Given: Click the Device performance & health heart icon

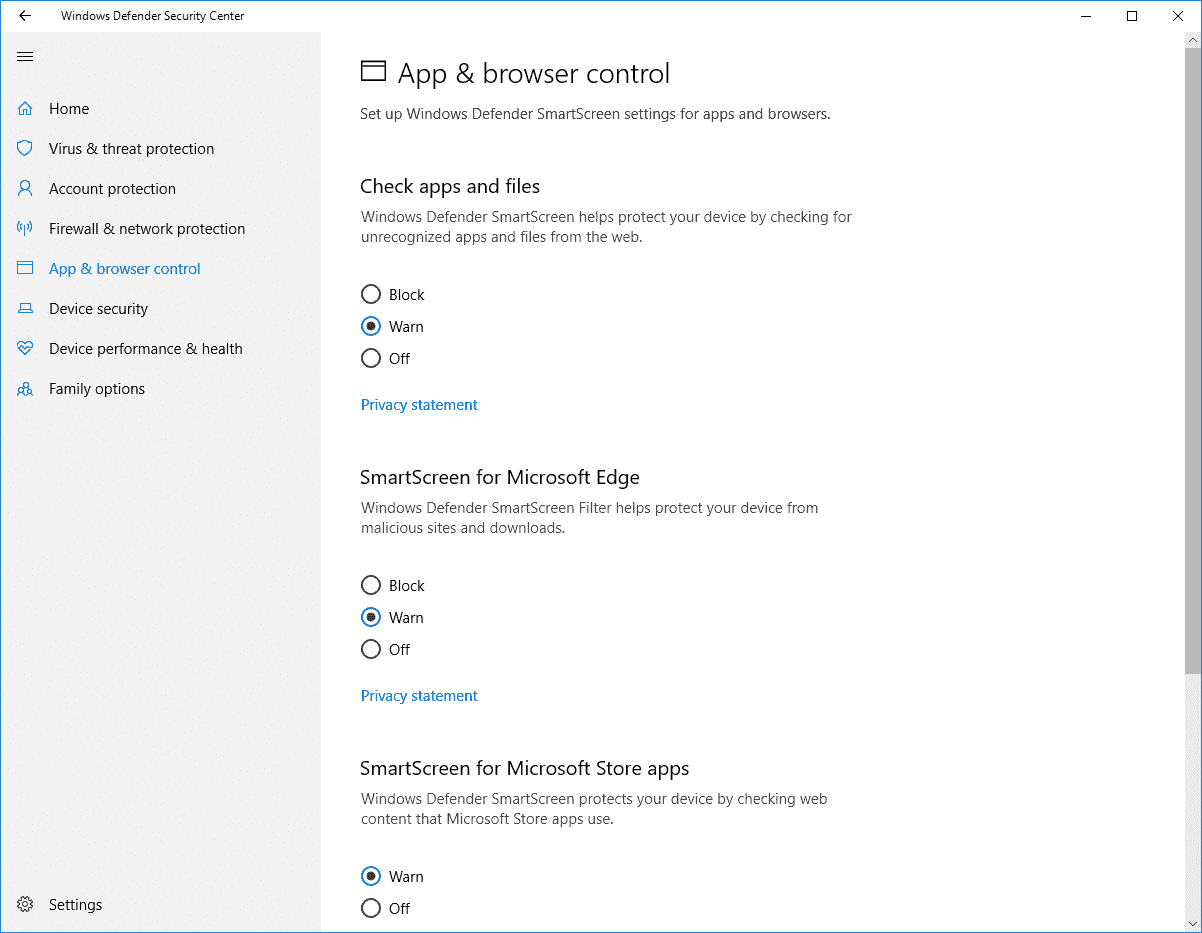Looking at the screenshot, I should click(25, 348).
